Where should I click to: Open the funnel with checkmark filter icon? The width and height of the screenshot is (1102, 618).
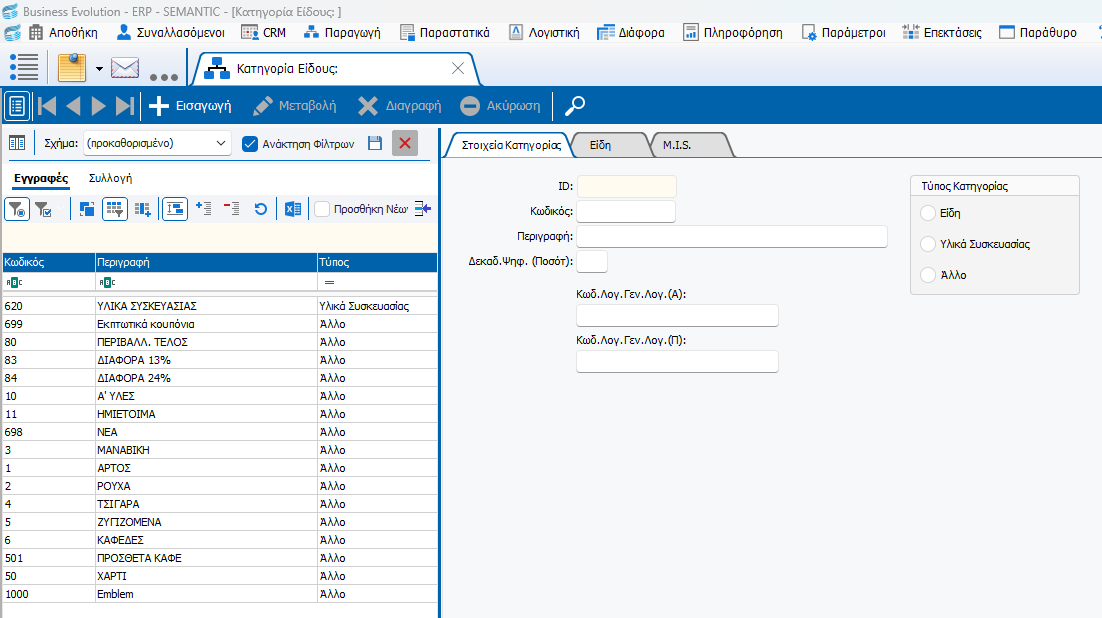[x=44, y=210]
